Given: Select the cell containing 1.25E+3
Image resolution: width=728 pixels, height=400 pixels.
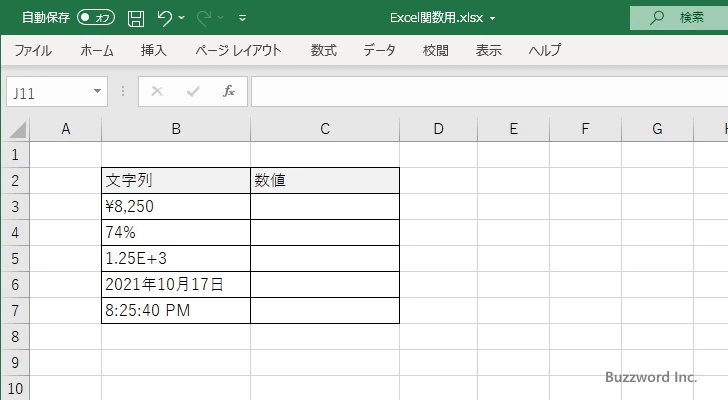Looking at the screenshot, I should 176,258.
